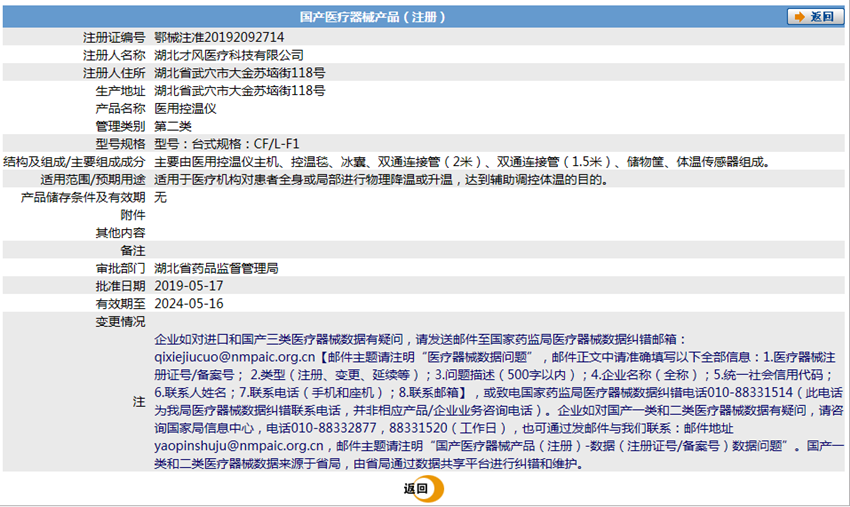The height and width of the screenshot is (507, 850).
Task: Click the orange 返回 button at the page bottom
Action: 423,489
